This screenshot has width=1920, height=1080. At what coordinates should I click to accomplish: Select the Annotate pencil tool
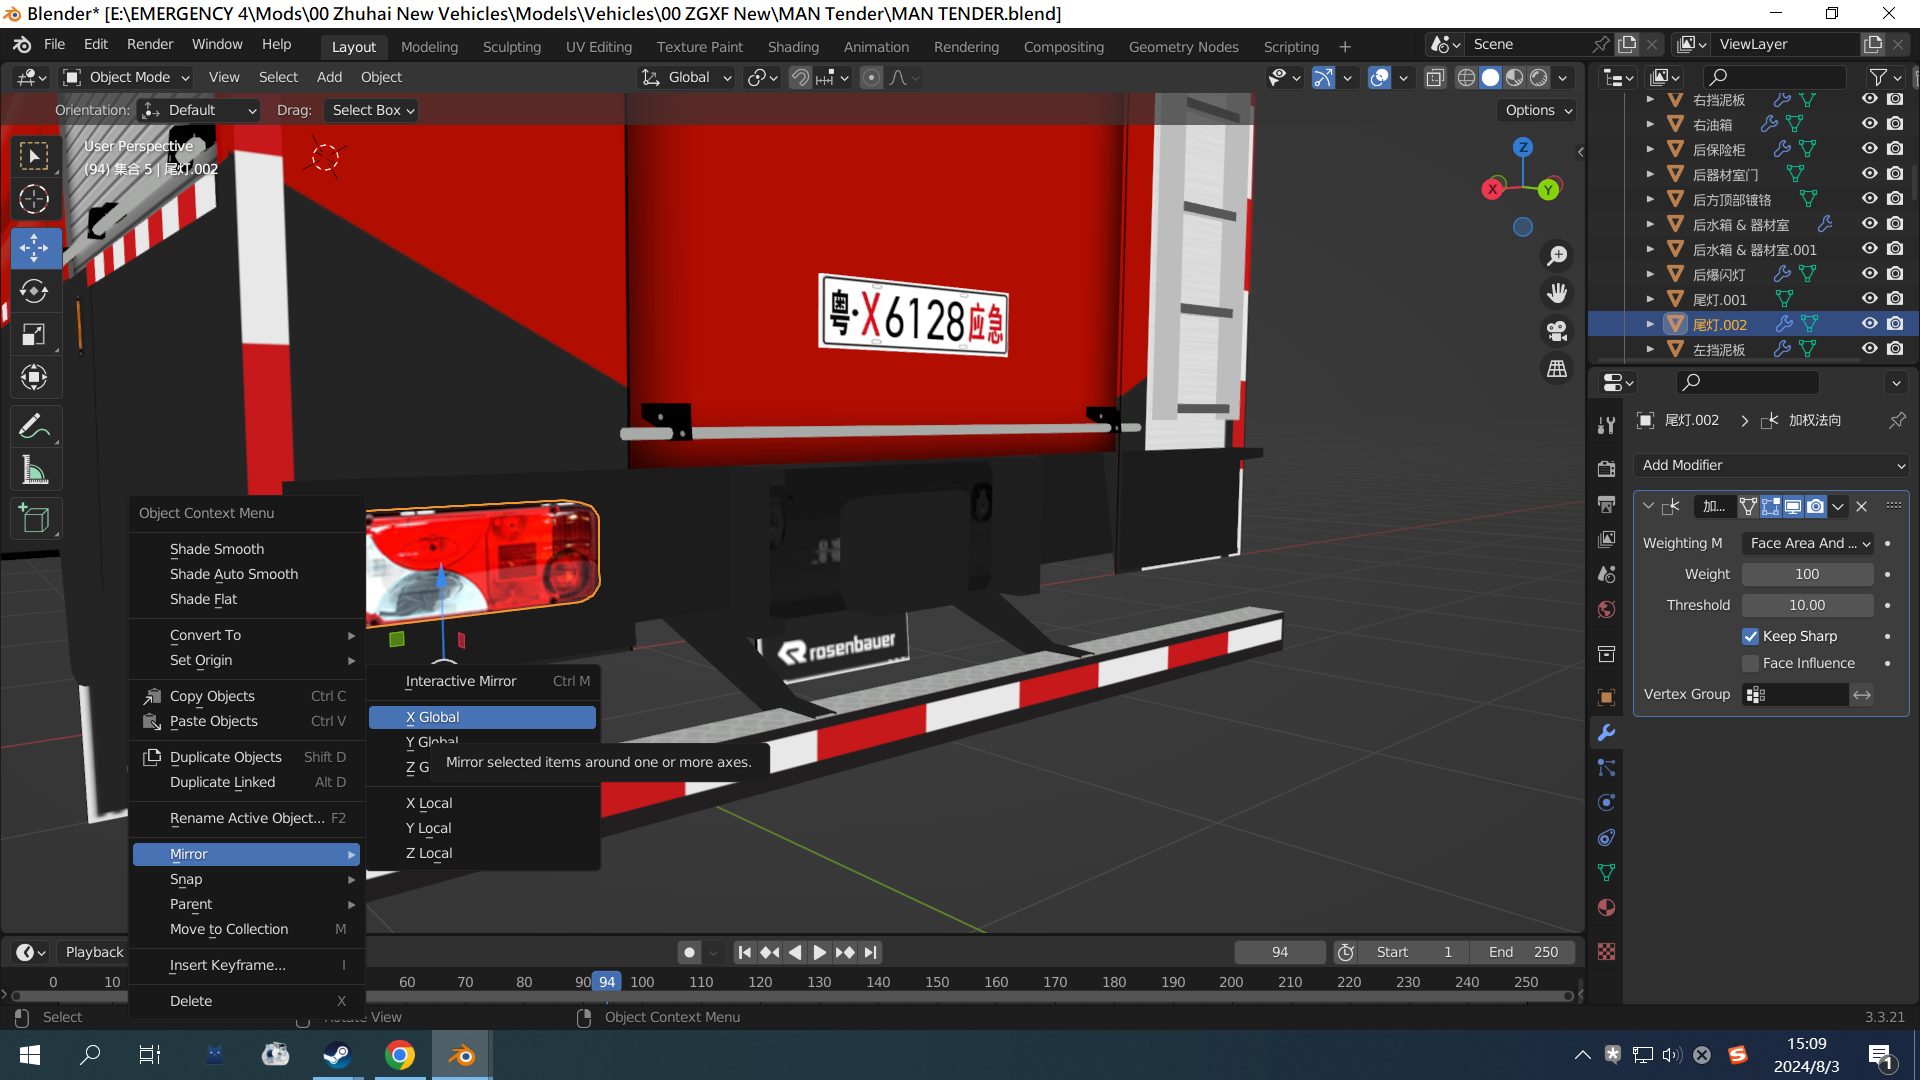pyautogui.click(x=34, y=427)
